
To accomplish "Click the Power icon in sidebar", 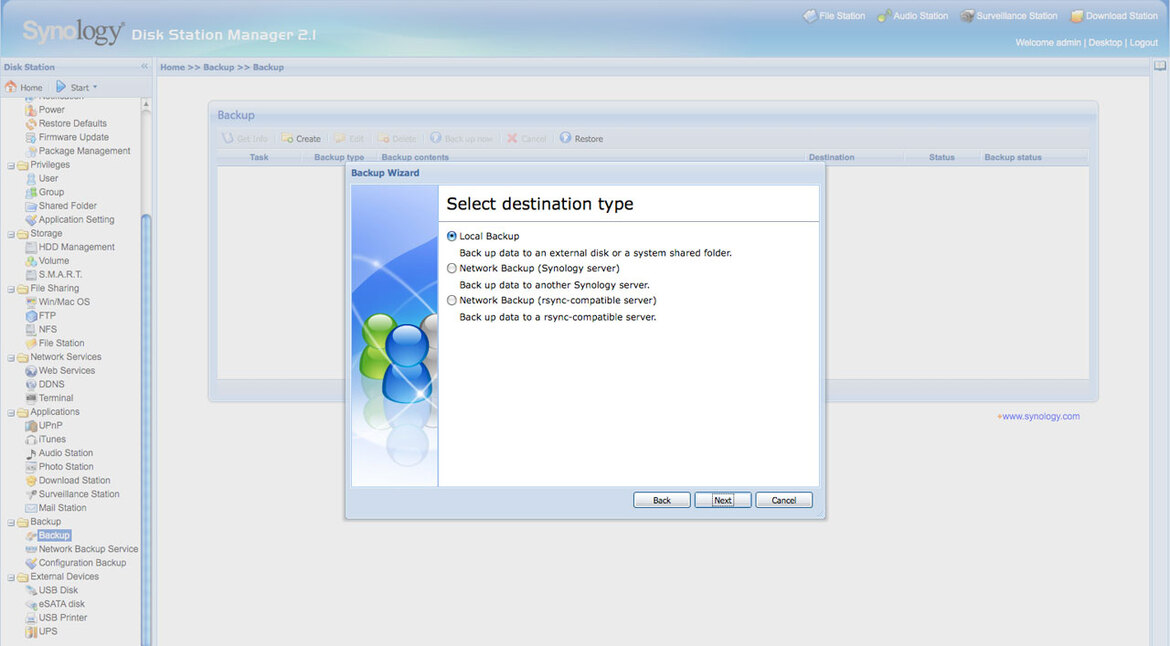I will [x=31, y=110].
